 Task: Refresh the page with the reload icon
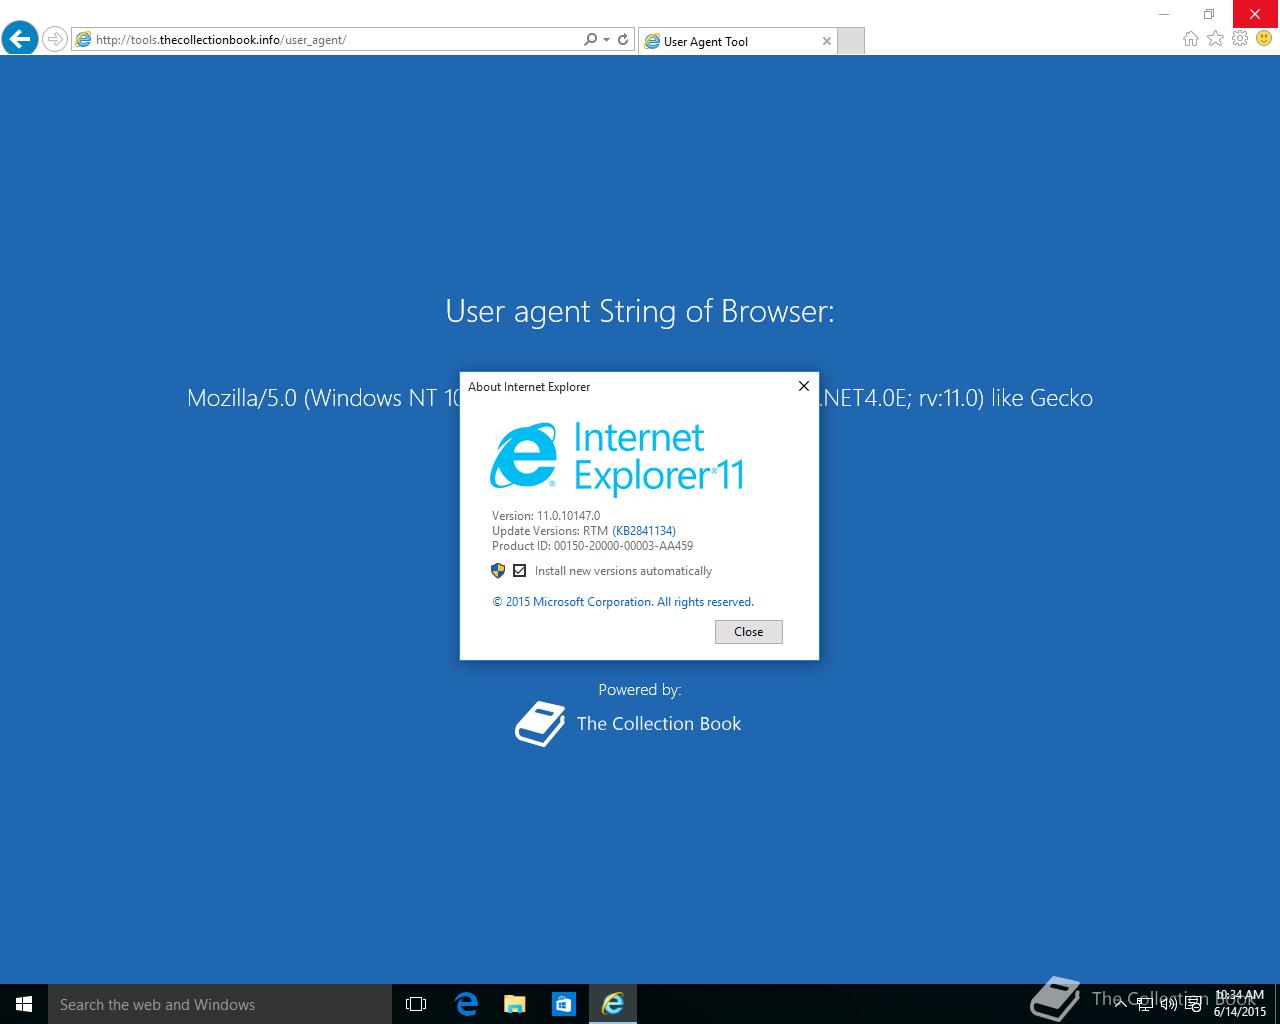pos(623,39)
